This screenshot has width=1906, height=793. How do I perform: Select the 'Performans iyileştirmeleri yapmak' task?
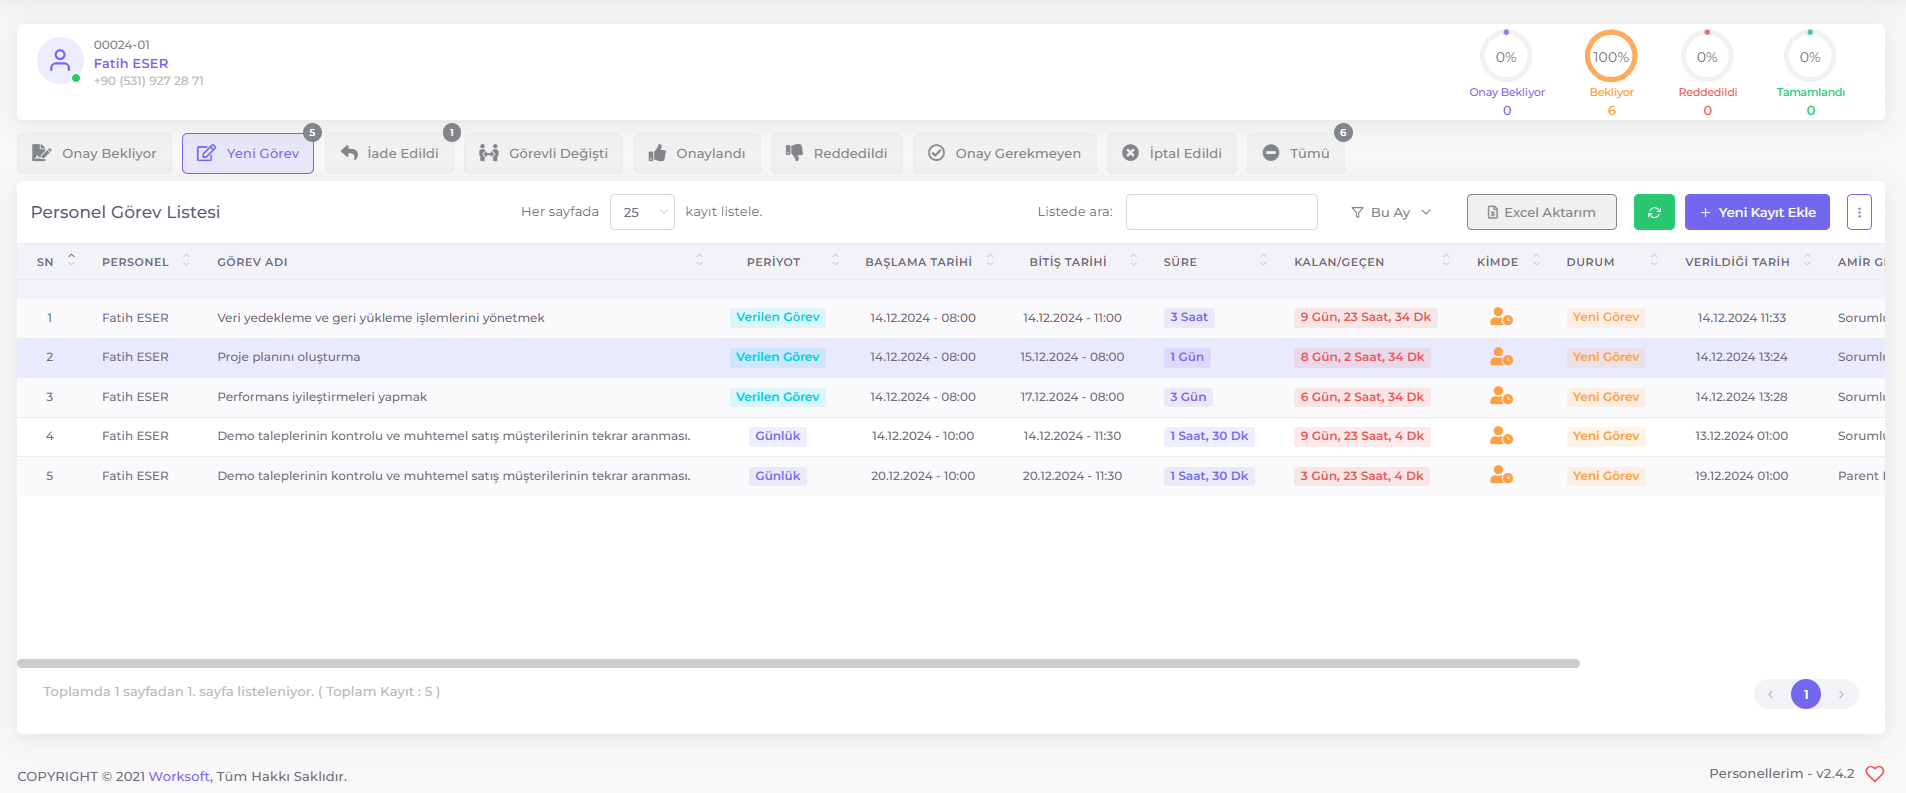[322, 397]
